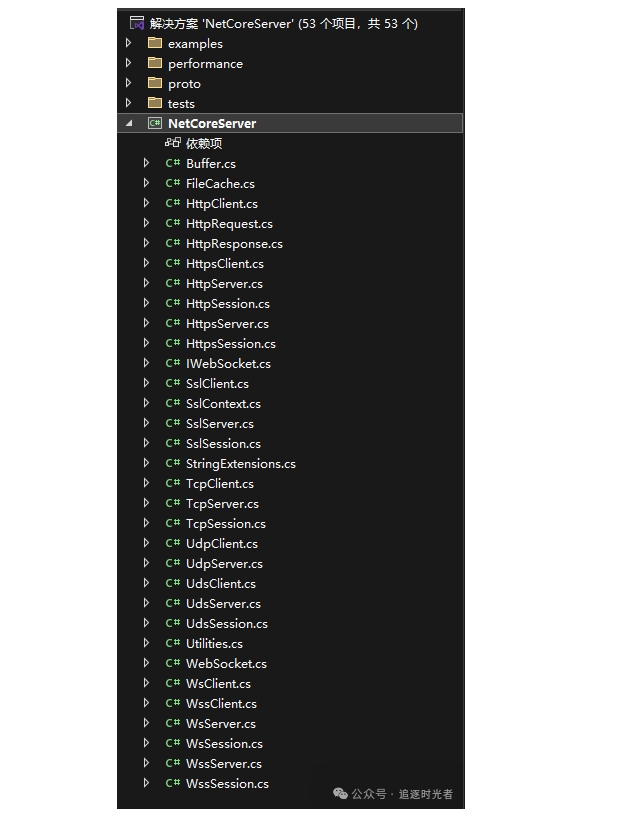The image size is (626, 820).
Task: Click the NetCoreServer C# project icon
Action: (154, 123)
